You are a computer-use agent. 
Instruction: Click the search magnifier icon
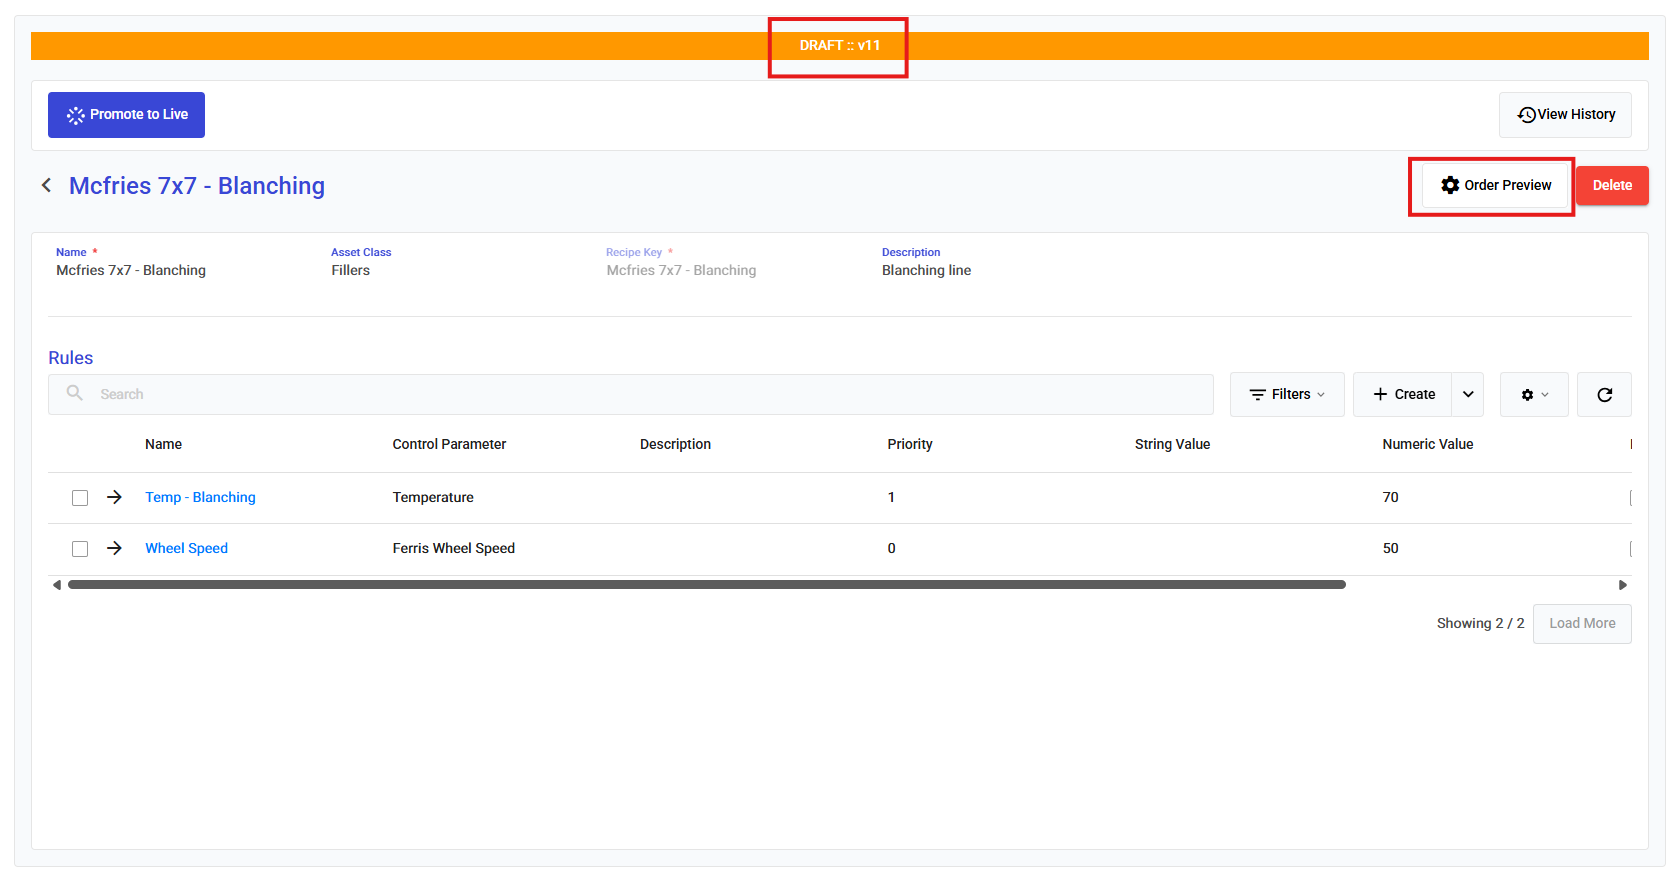coord(75,393)
